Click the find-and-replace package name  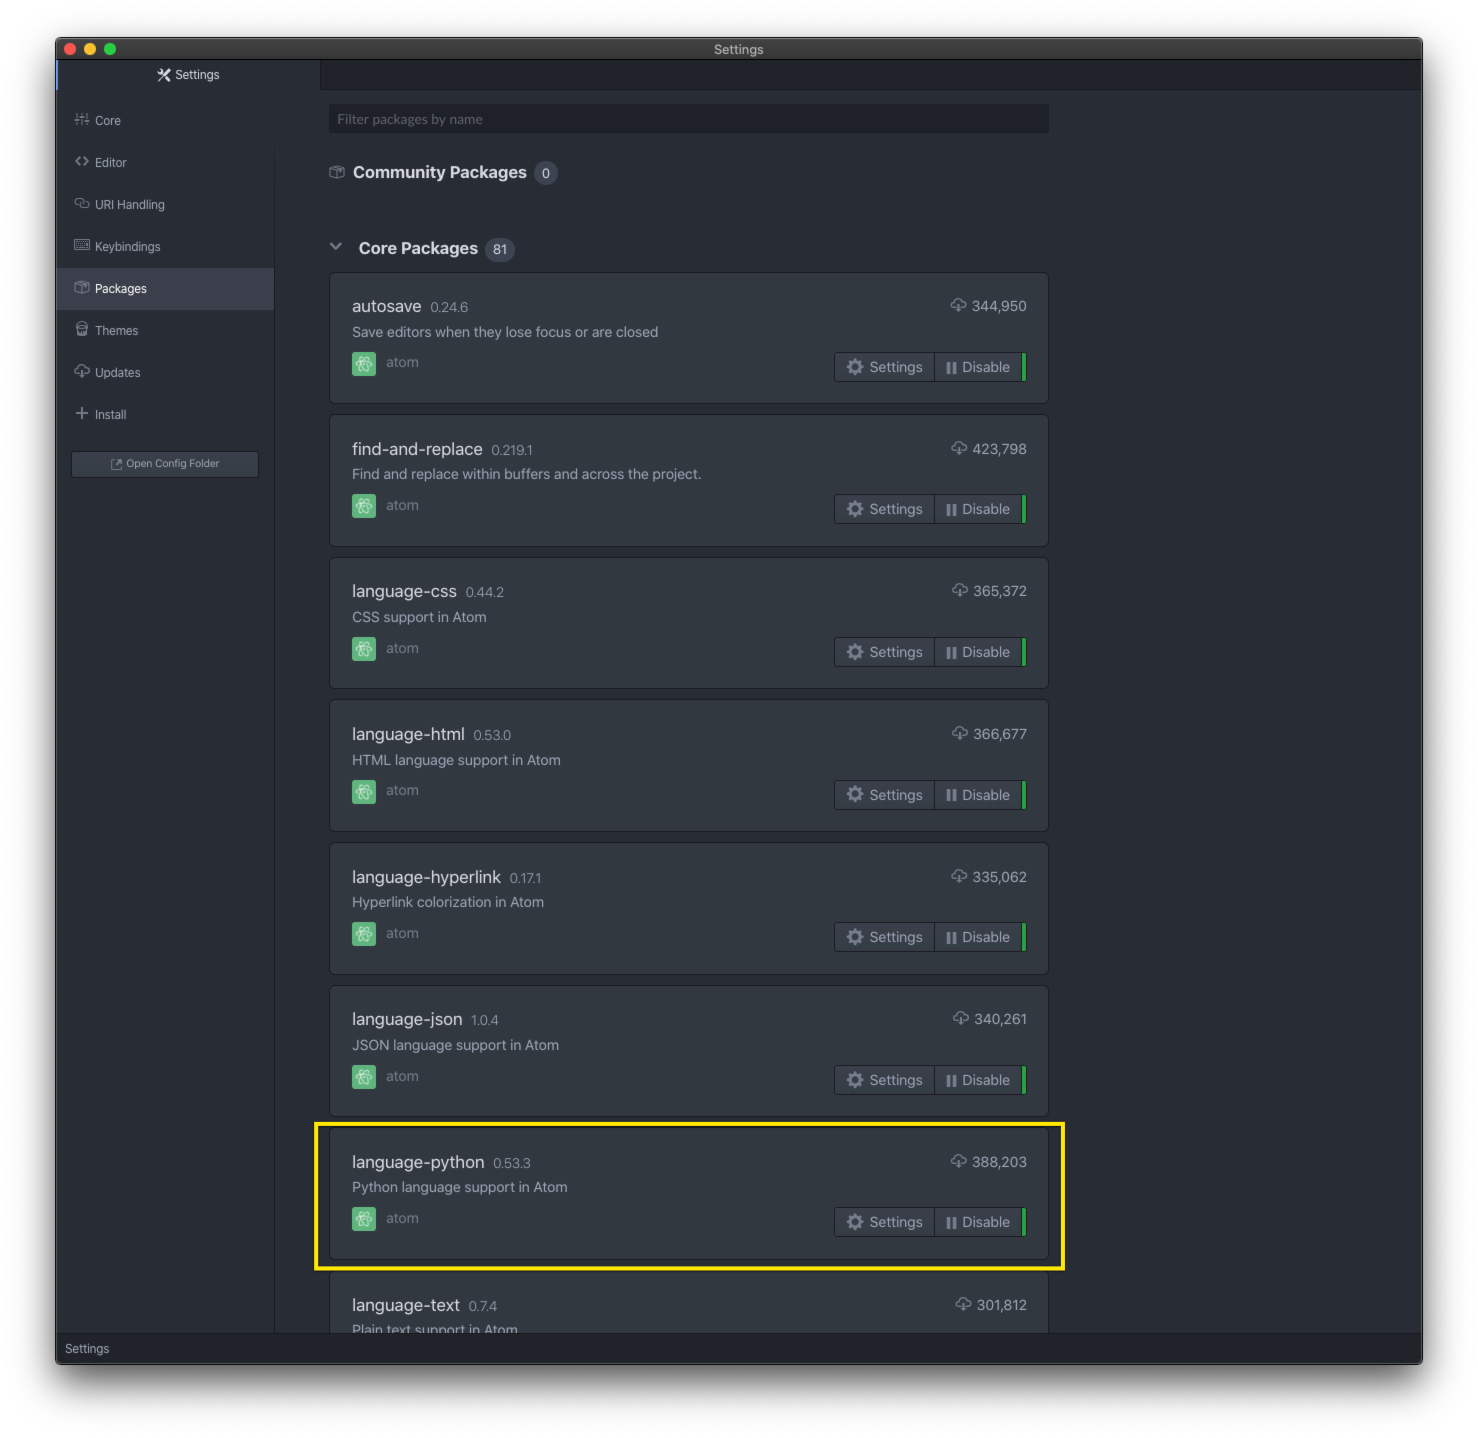coord(417,449)
